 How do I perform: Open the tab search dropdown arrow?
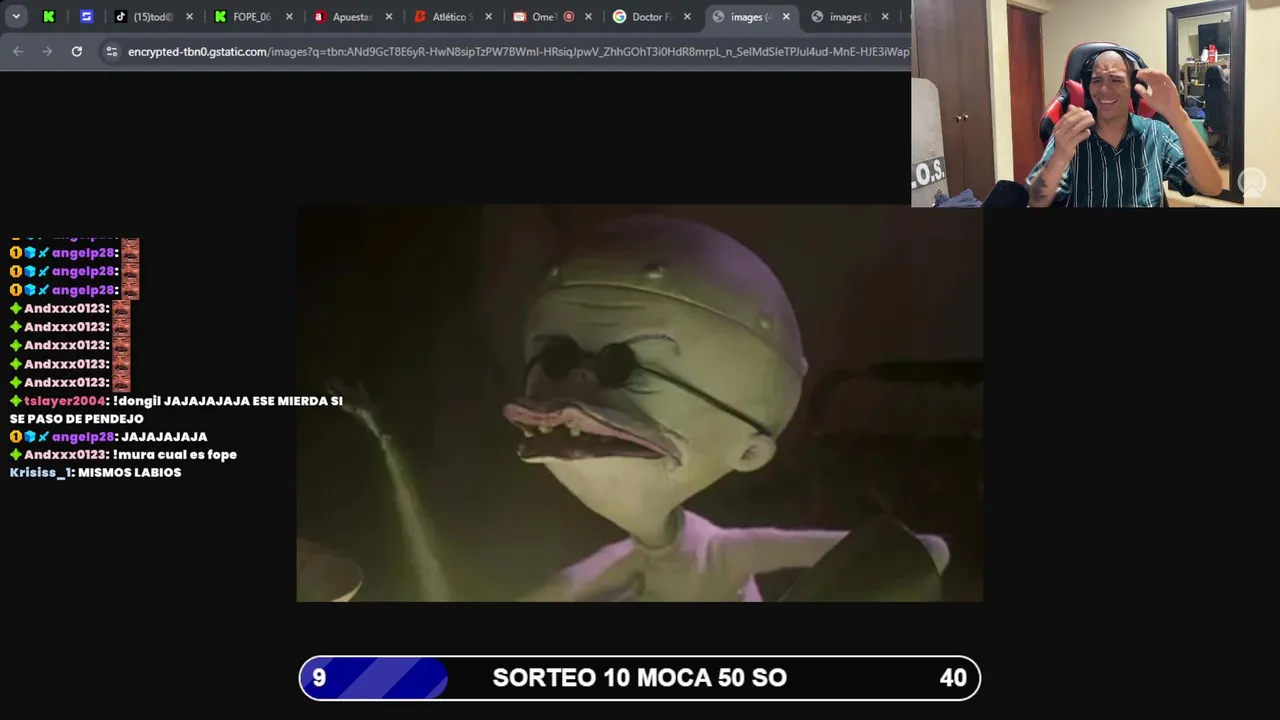coord(16,17)
